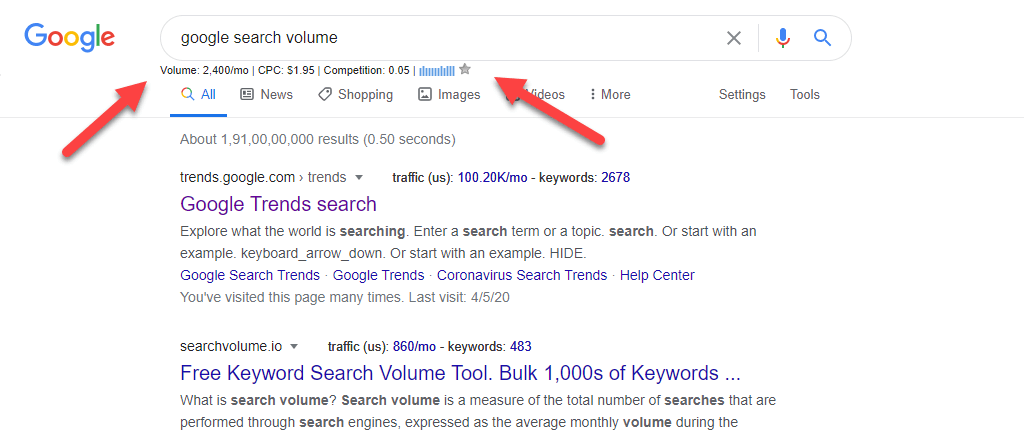
Task: Click the CPC: $1.95 text
Action: pos(286,70)
